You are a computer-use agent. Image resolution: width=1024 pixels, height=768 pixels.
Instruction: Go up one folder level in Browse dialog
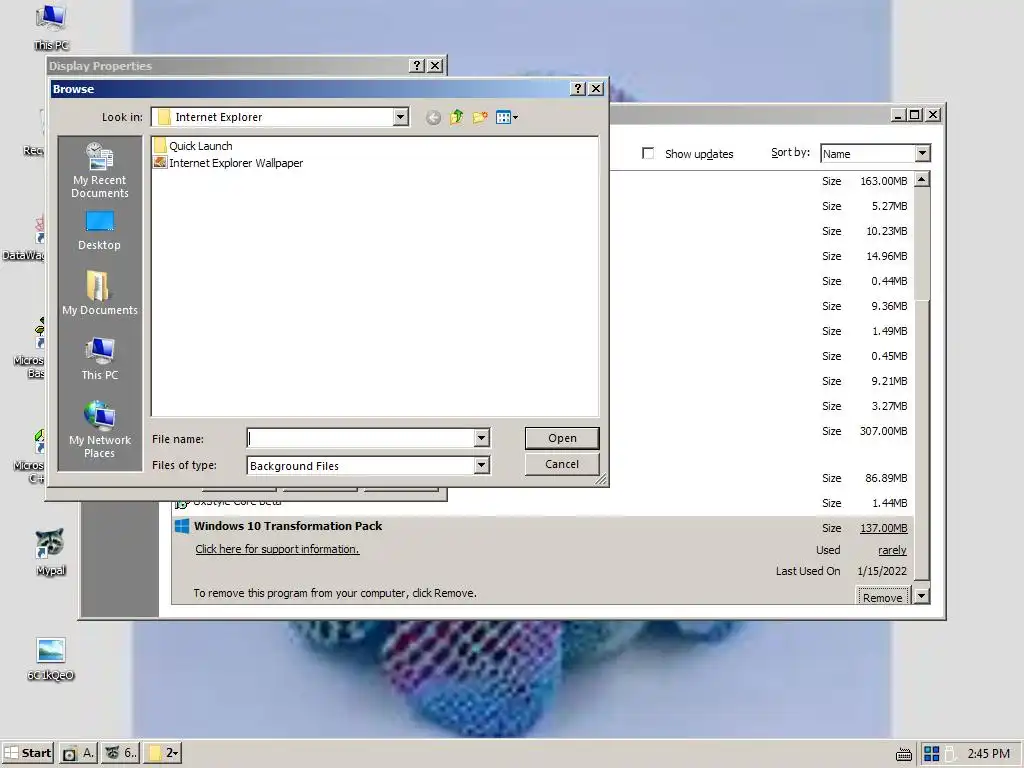click(x=456, y=117)
